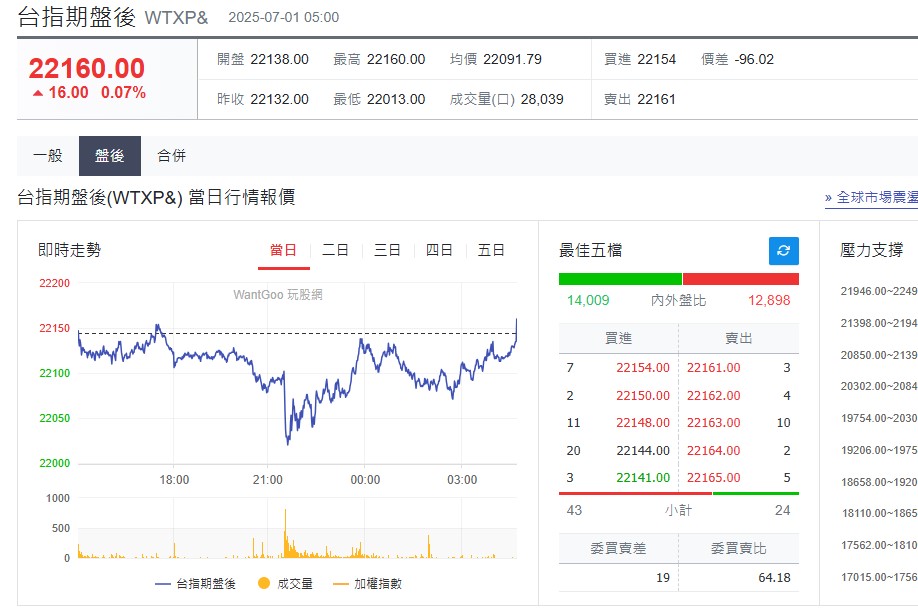Click the 買進 column header

pos(618,339)
